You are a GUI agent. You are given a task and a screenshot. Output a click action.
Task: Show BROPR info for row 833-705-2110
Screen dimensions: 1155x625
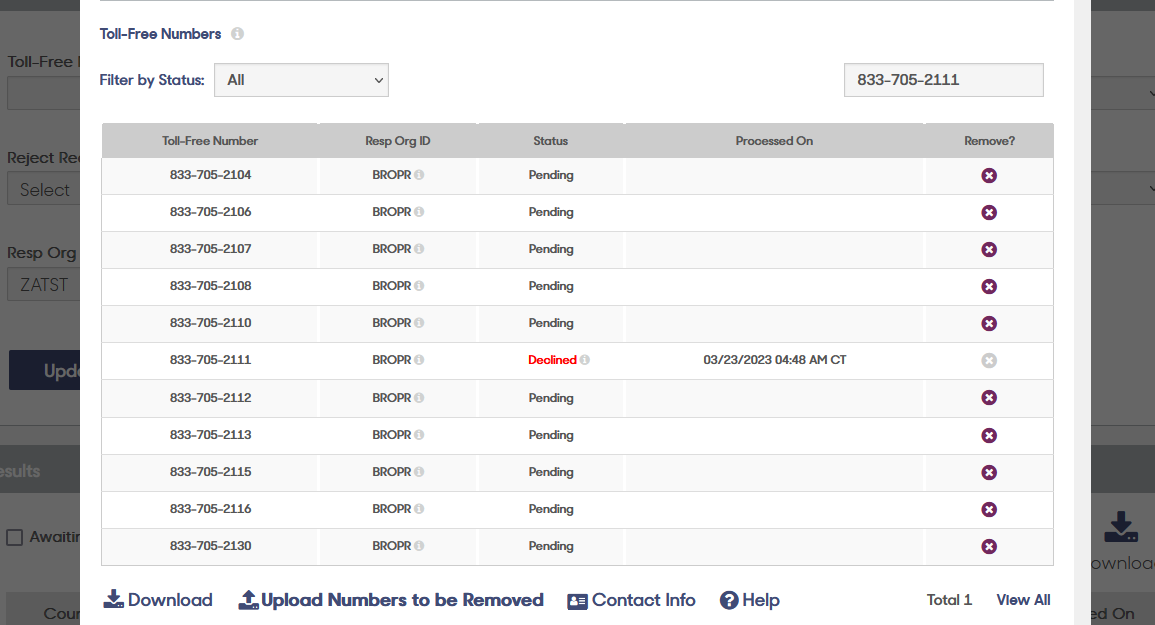[419, 323]
